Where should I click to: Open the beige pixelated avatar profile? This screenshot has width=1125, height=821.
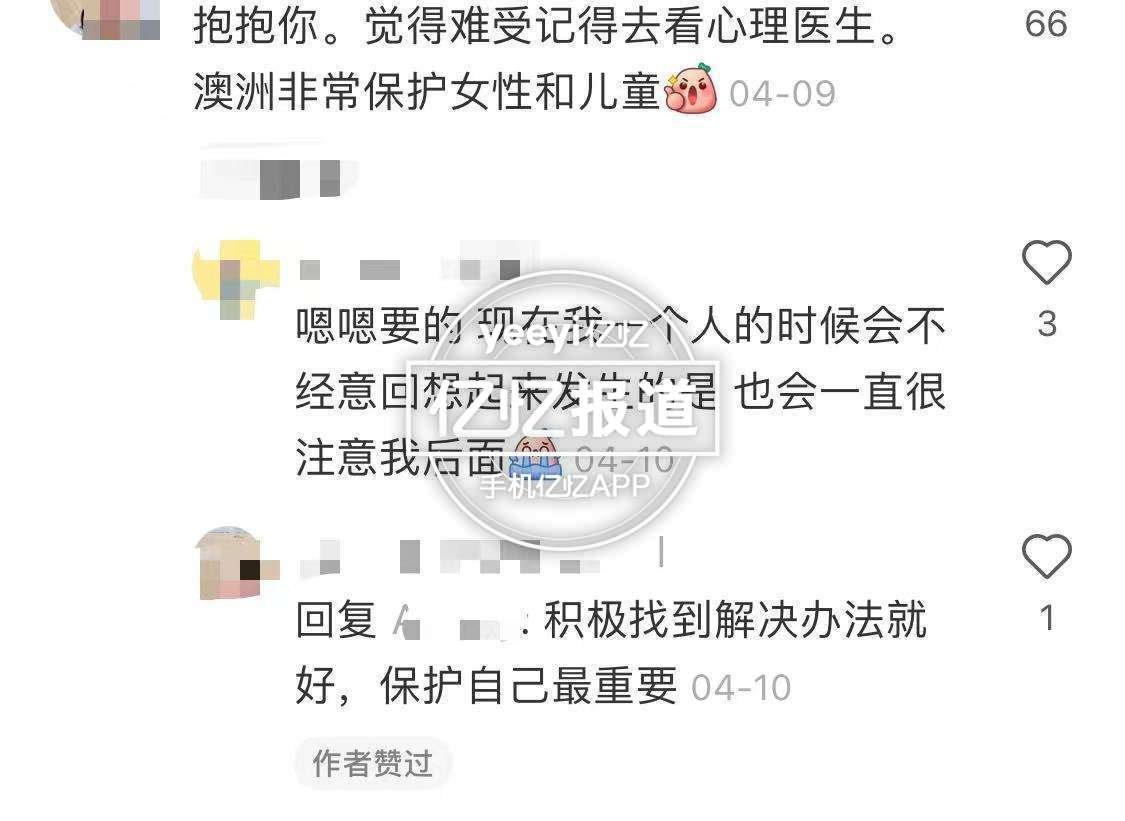pos(237,563)
